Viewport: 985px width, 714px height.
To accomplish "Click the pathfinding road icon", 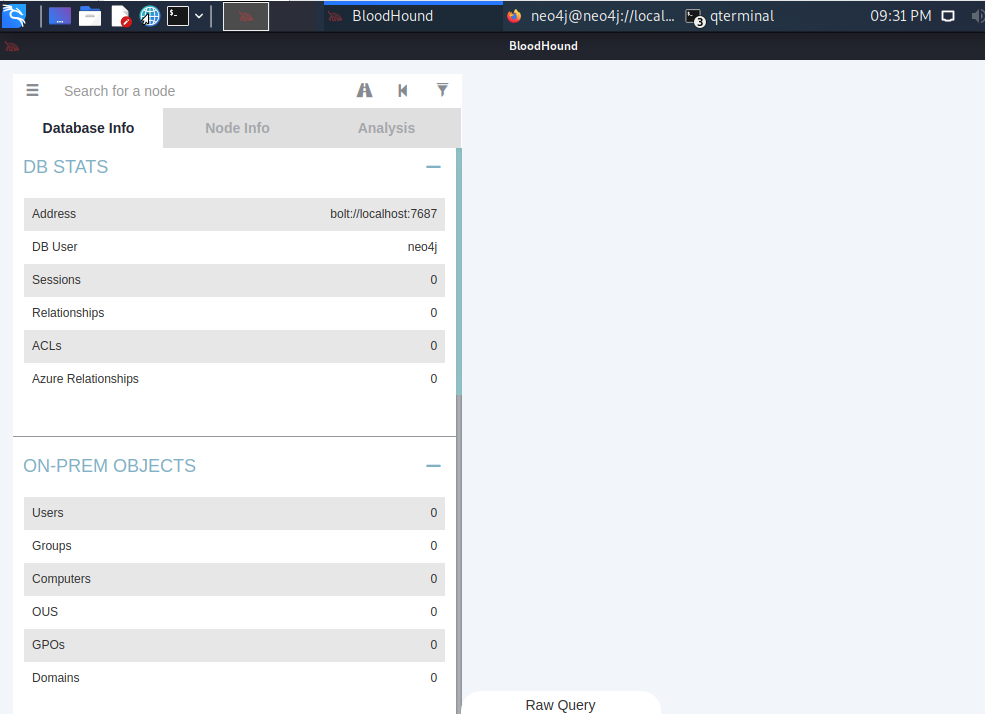I will [x=365, y=90].
